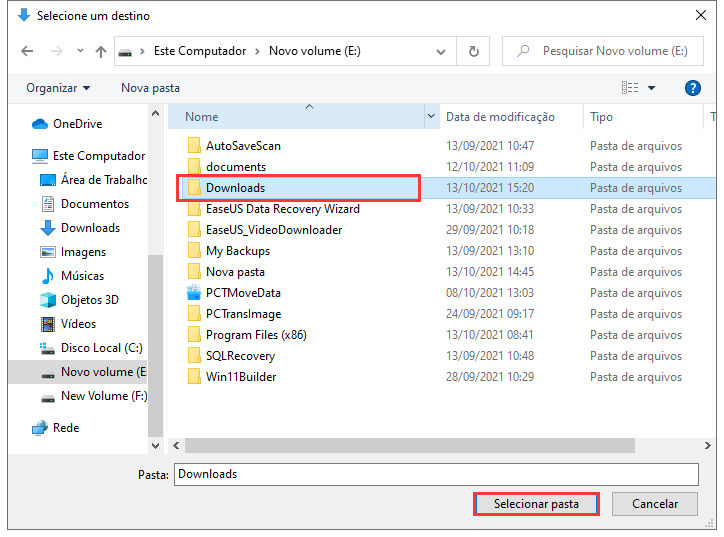Image resolution: width=724 pixels, height=537 pixels.
Task: Click the Nova pasta toolbar button
Action: coord(150,88)
